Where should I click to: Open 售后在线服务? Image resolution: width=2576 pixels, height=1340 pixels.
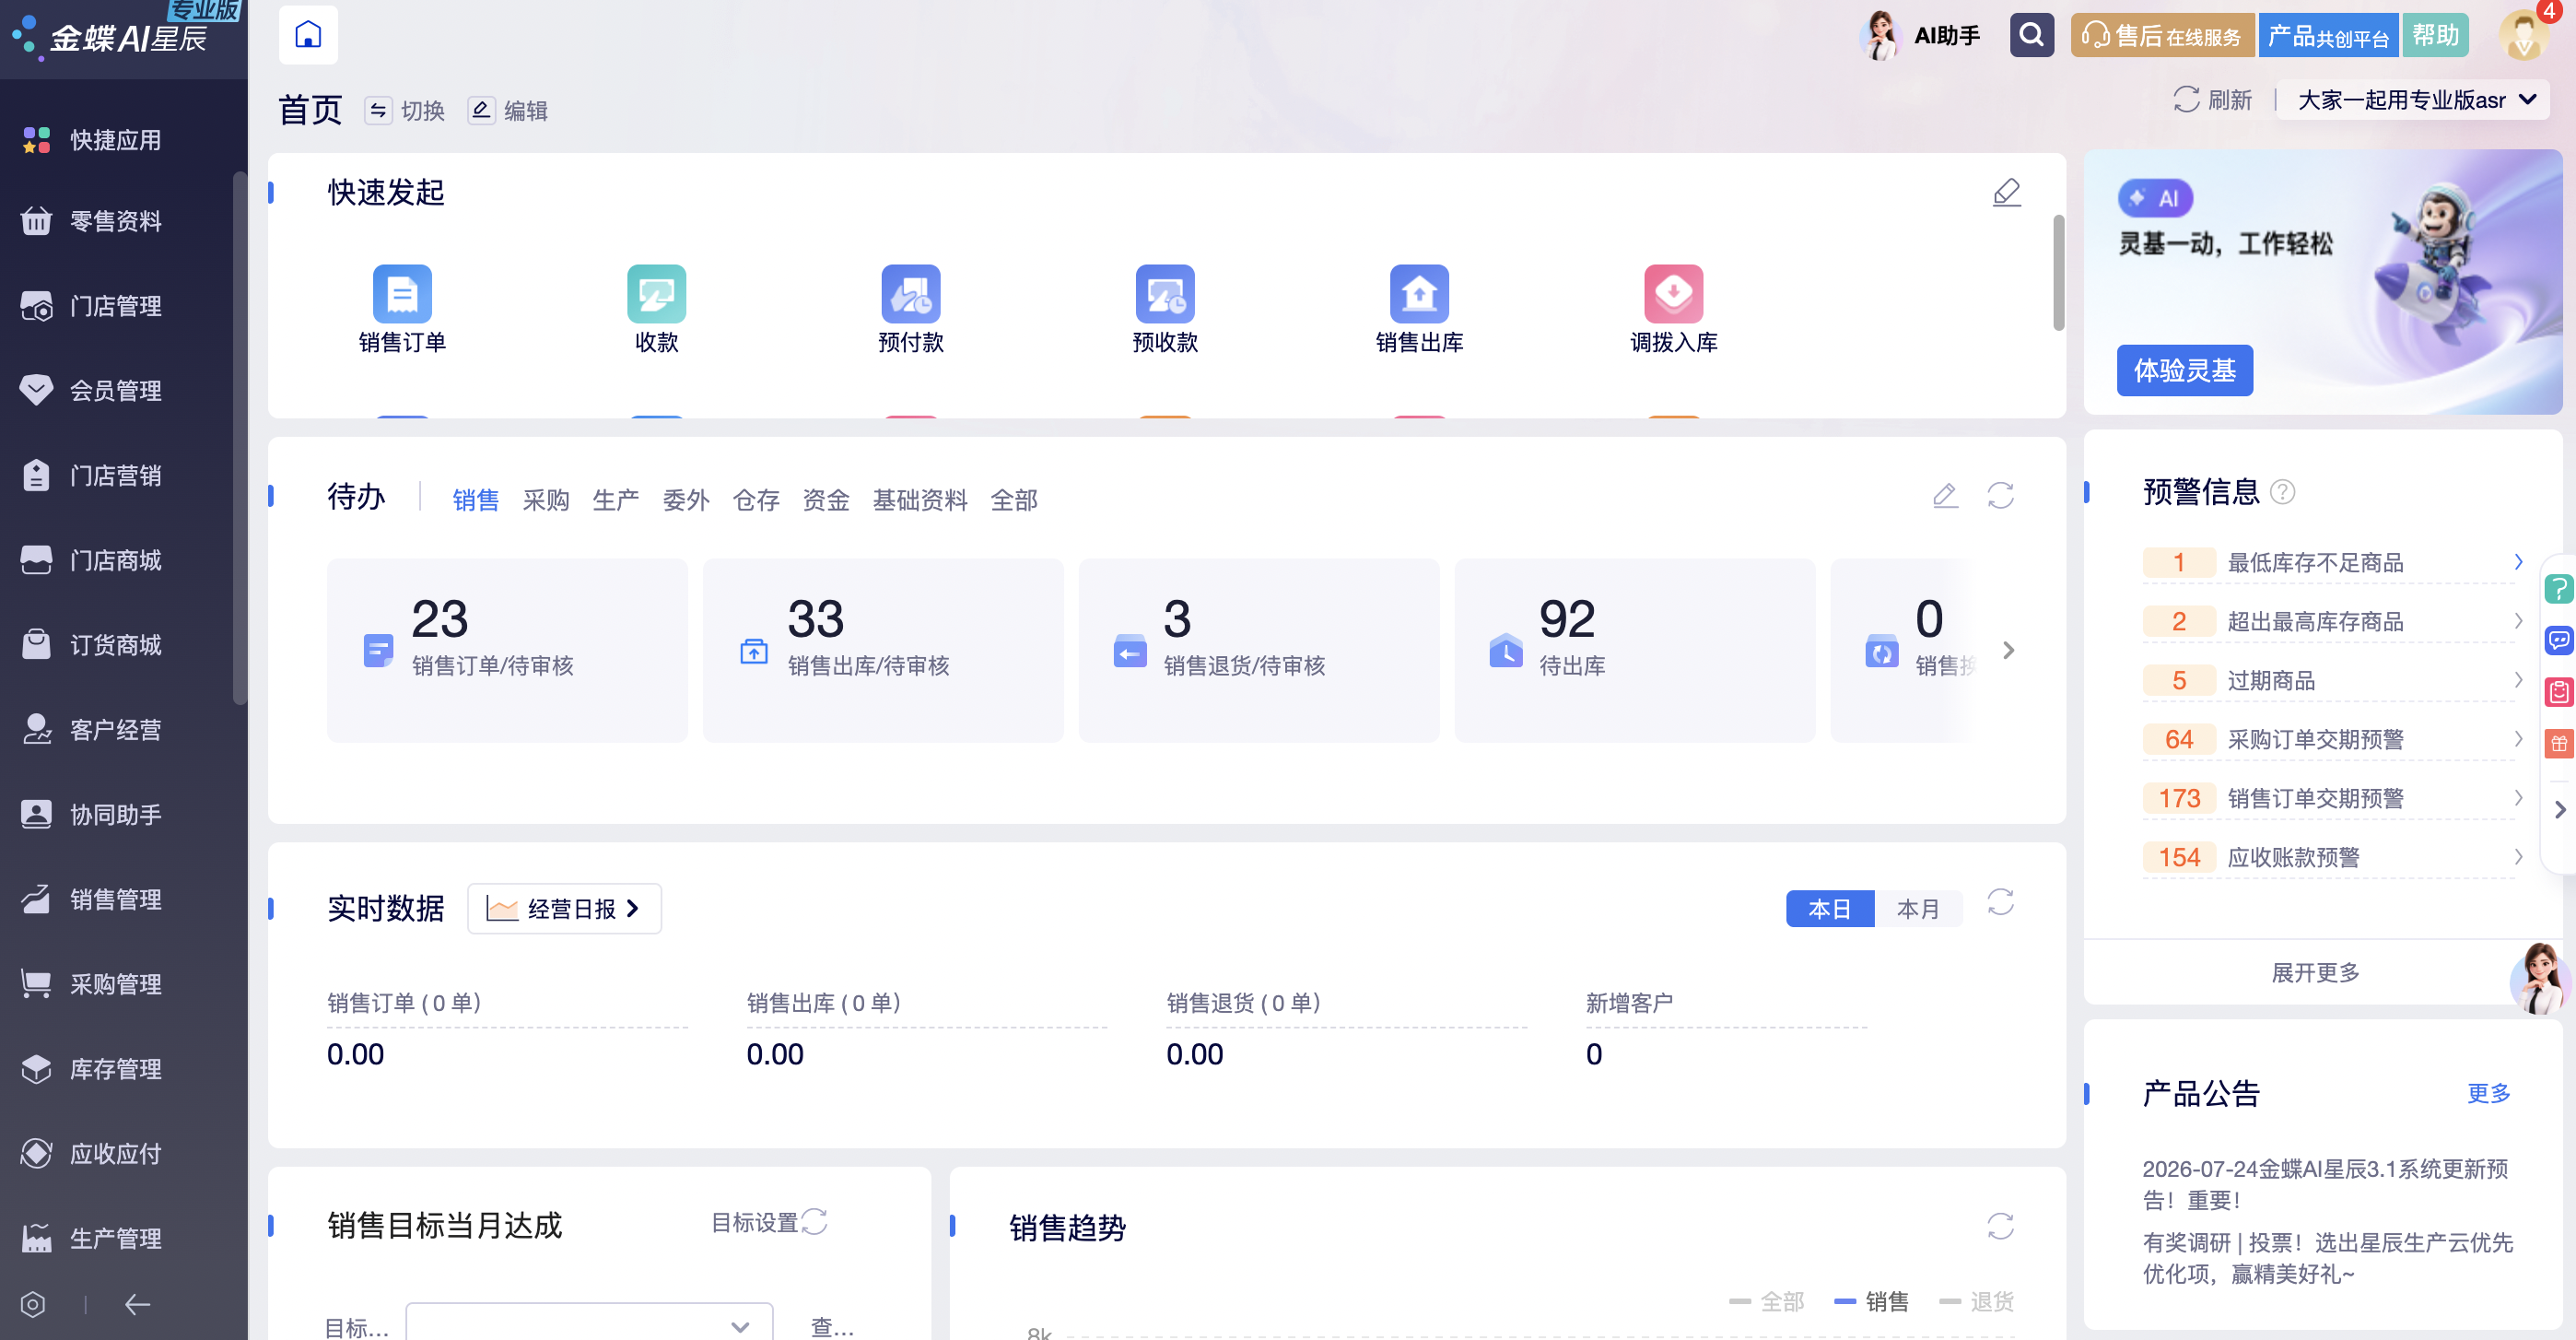[2162, 36]
